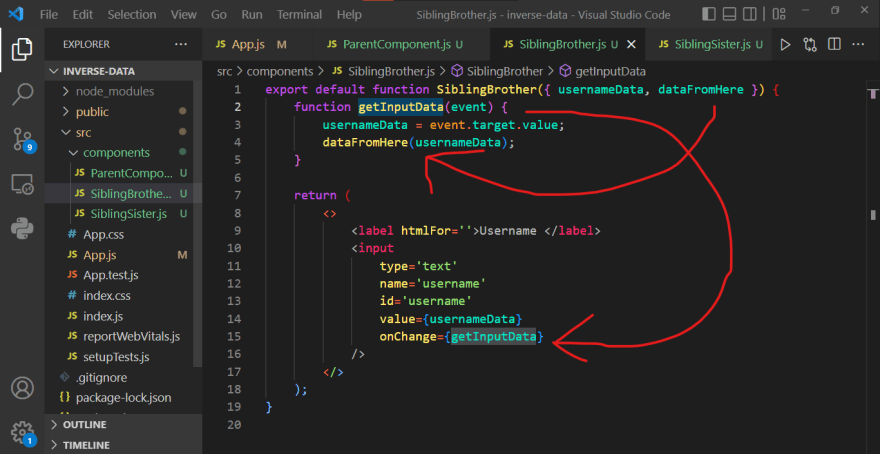Click the components breadcrumb segment

(279, 72)
